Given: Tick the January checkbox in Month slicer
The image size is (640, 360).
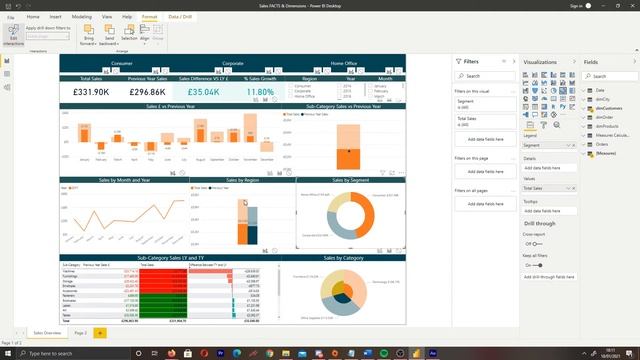Looking at the screenshot, I should [370, 86].
